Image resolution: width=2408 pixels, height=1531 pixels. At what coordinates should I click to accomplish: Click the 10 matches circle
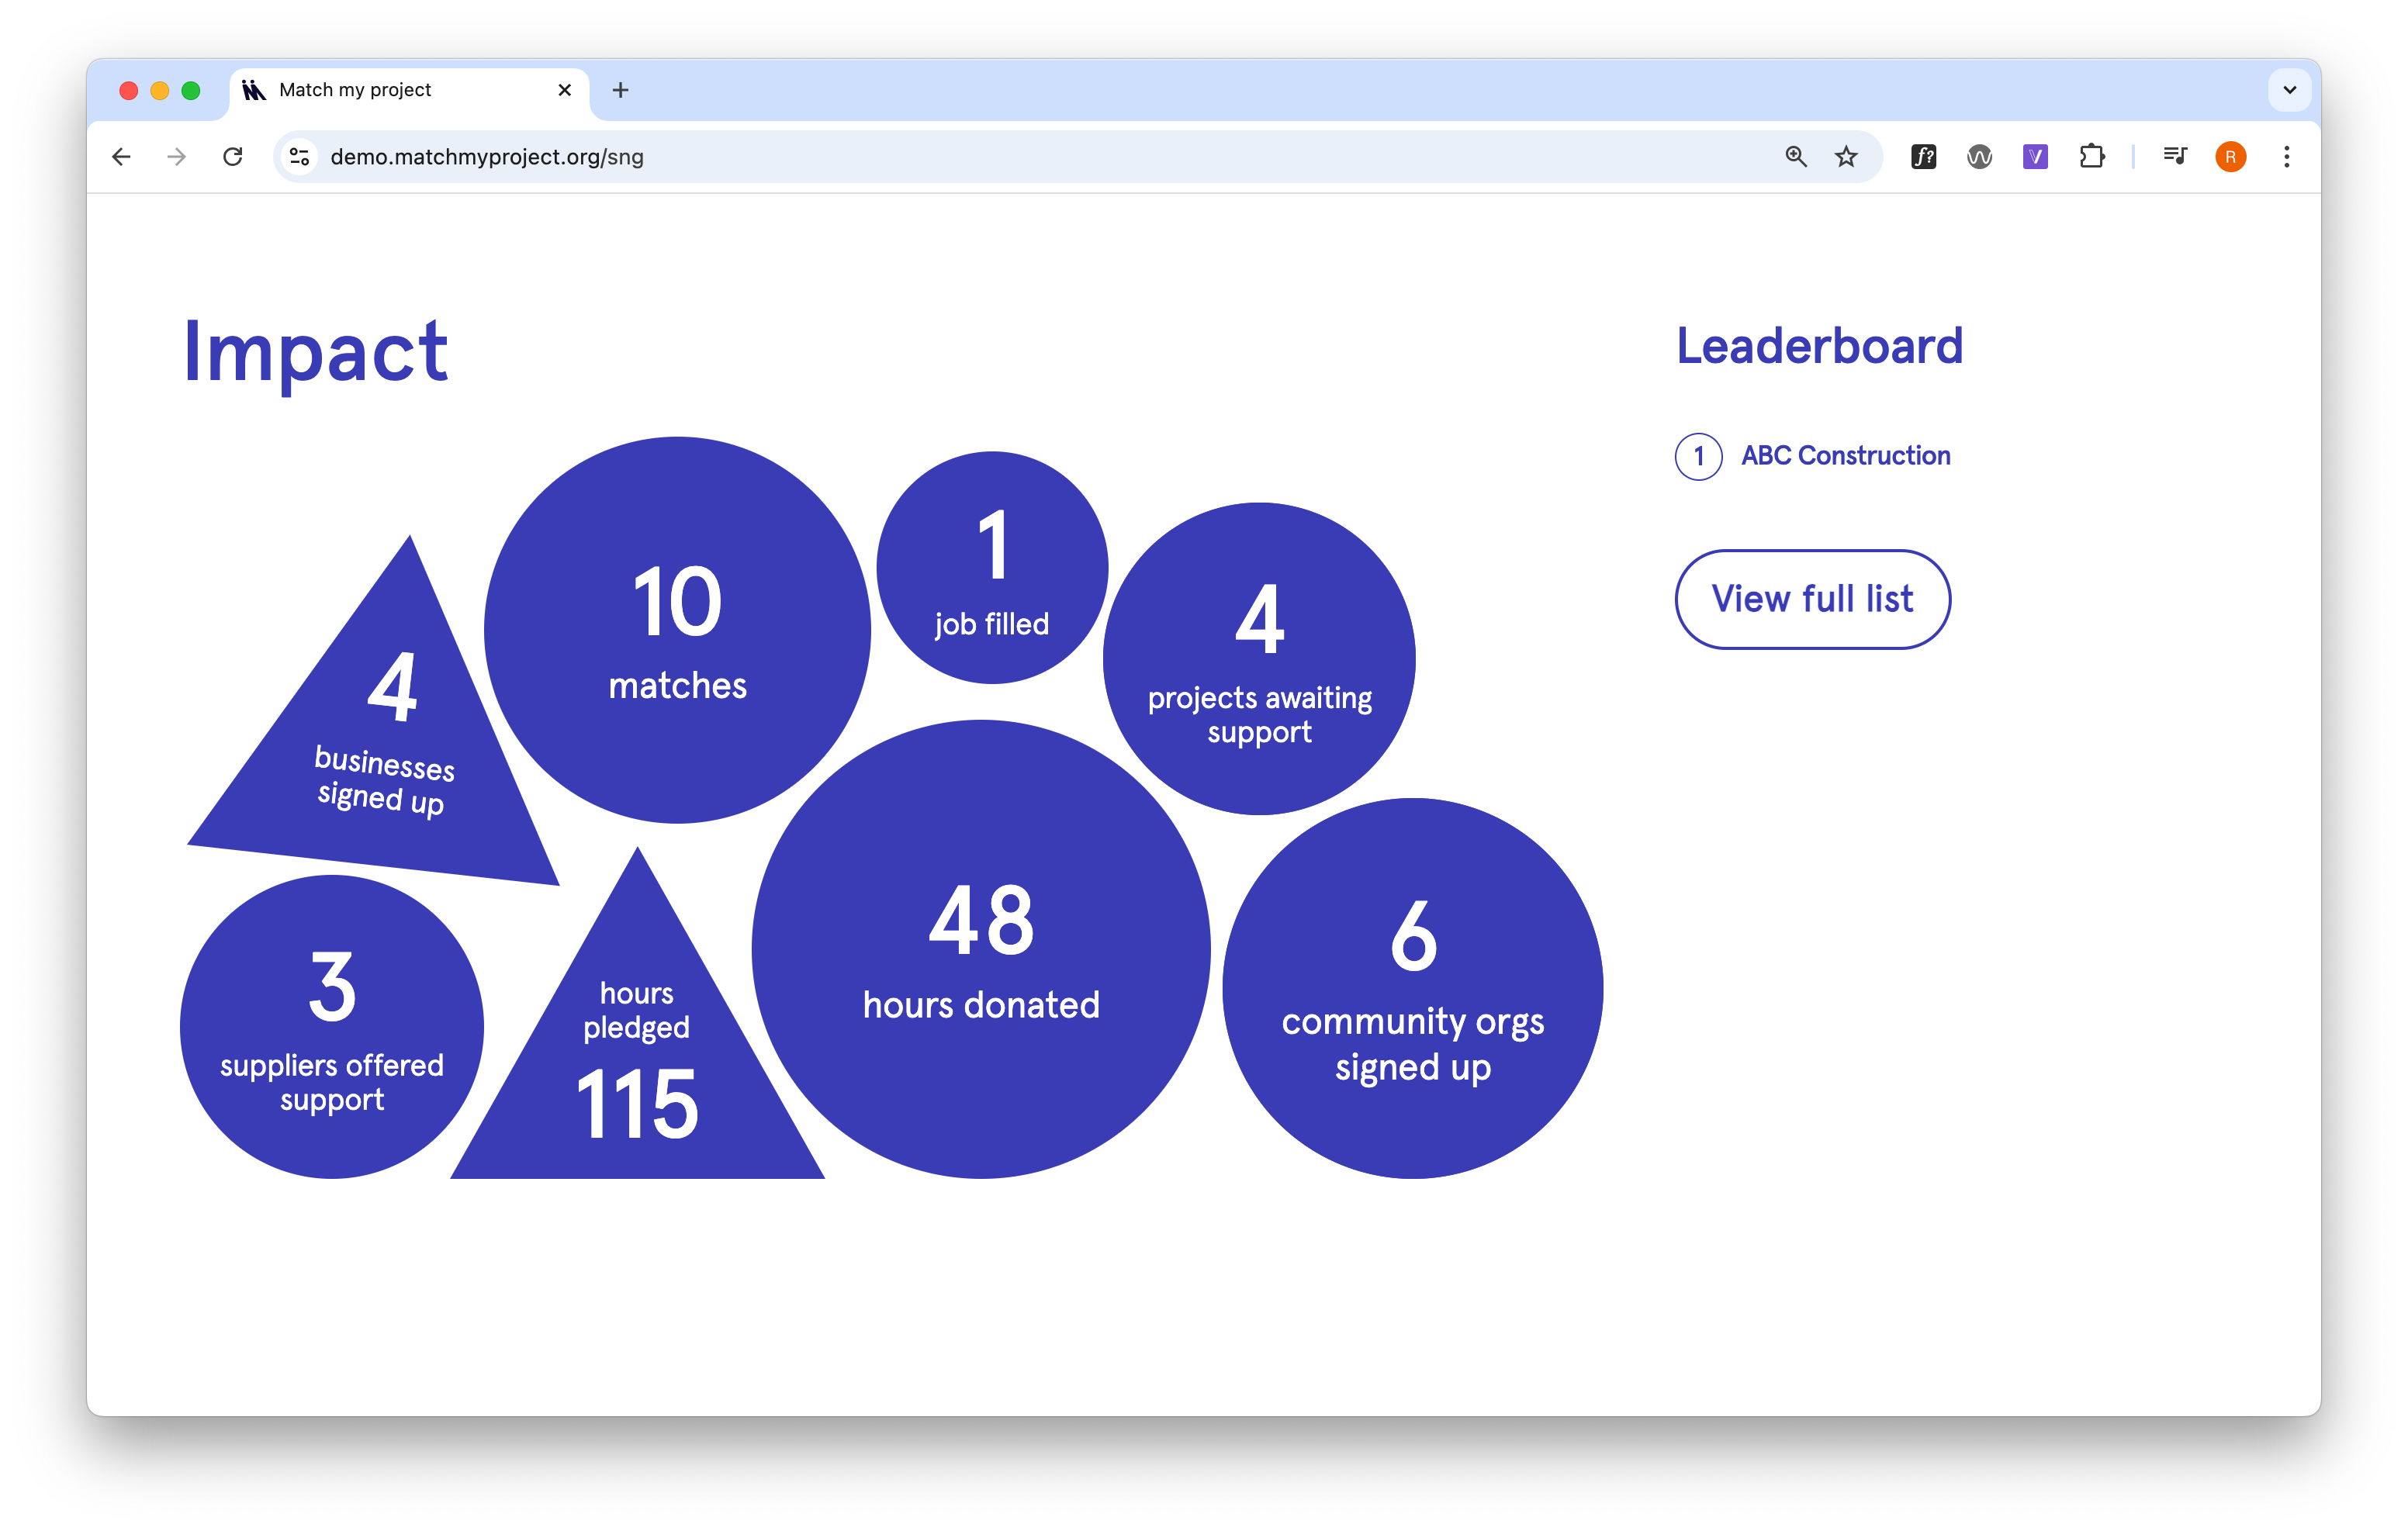[678, 630]
